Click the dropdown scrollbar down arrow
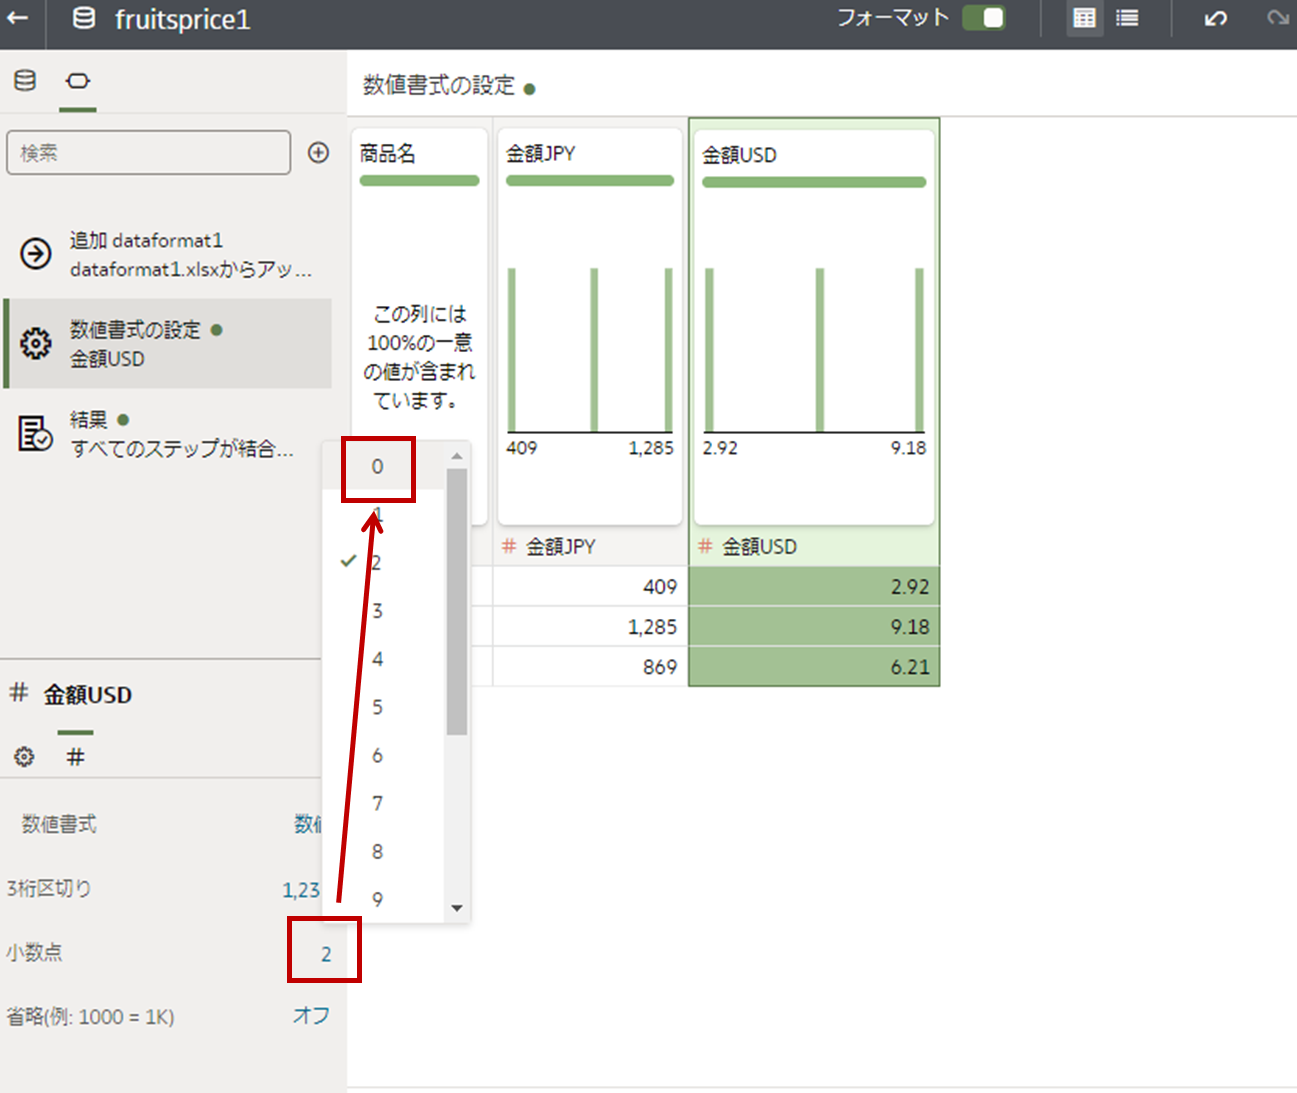The height and width of the screenshot is (1093, 1297). pos(457,908)
